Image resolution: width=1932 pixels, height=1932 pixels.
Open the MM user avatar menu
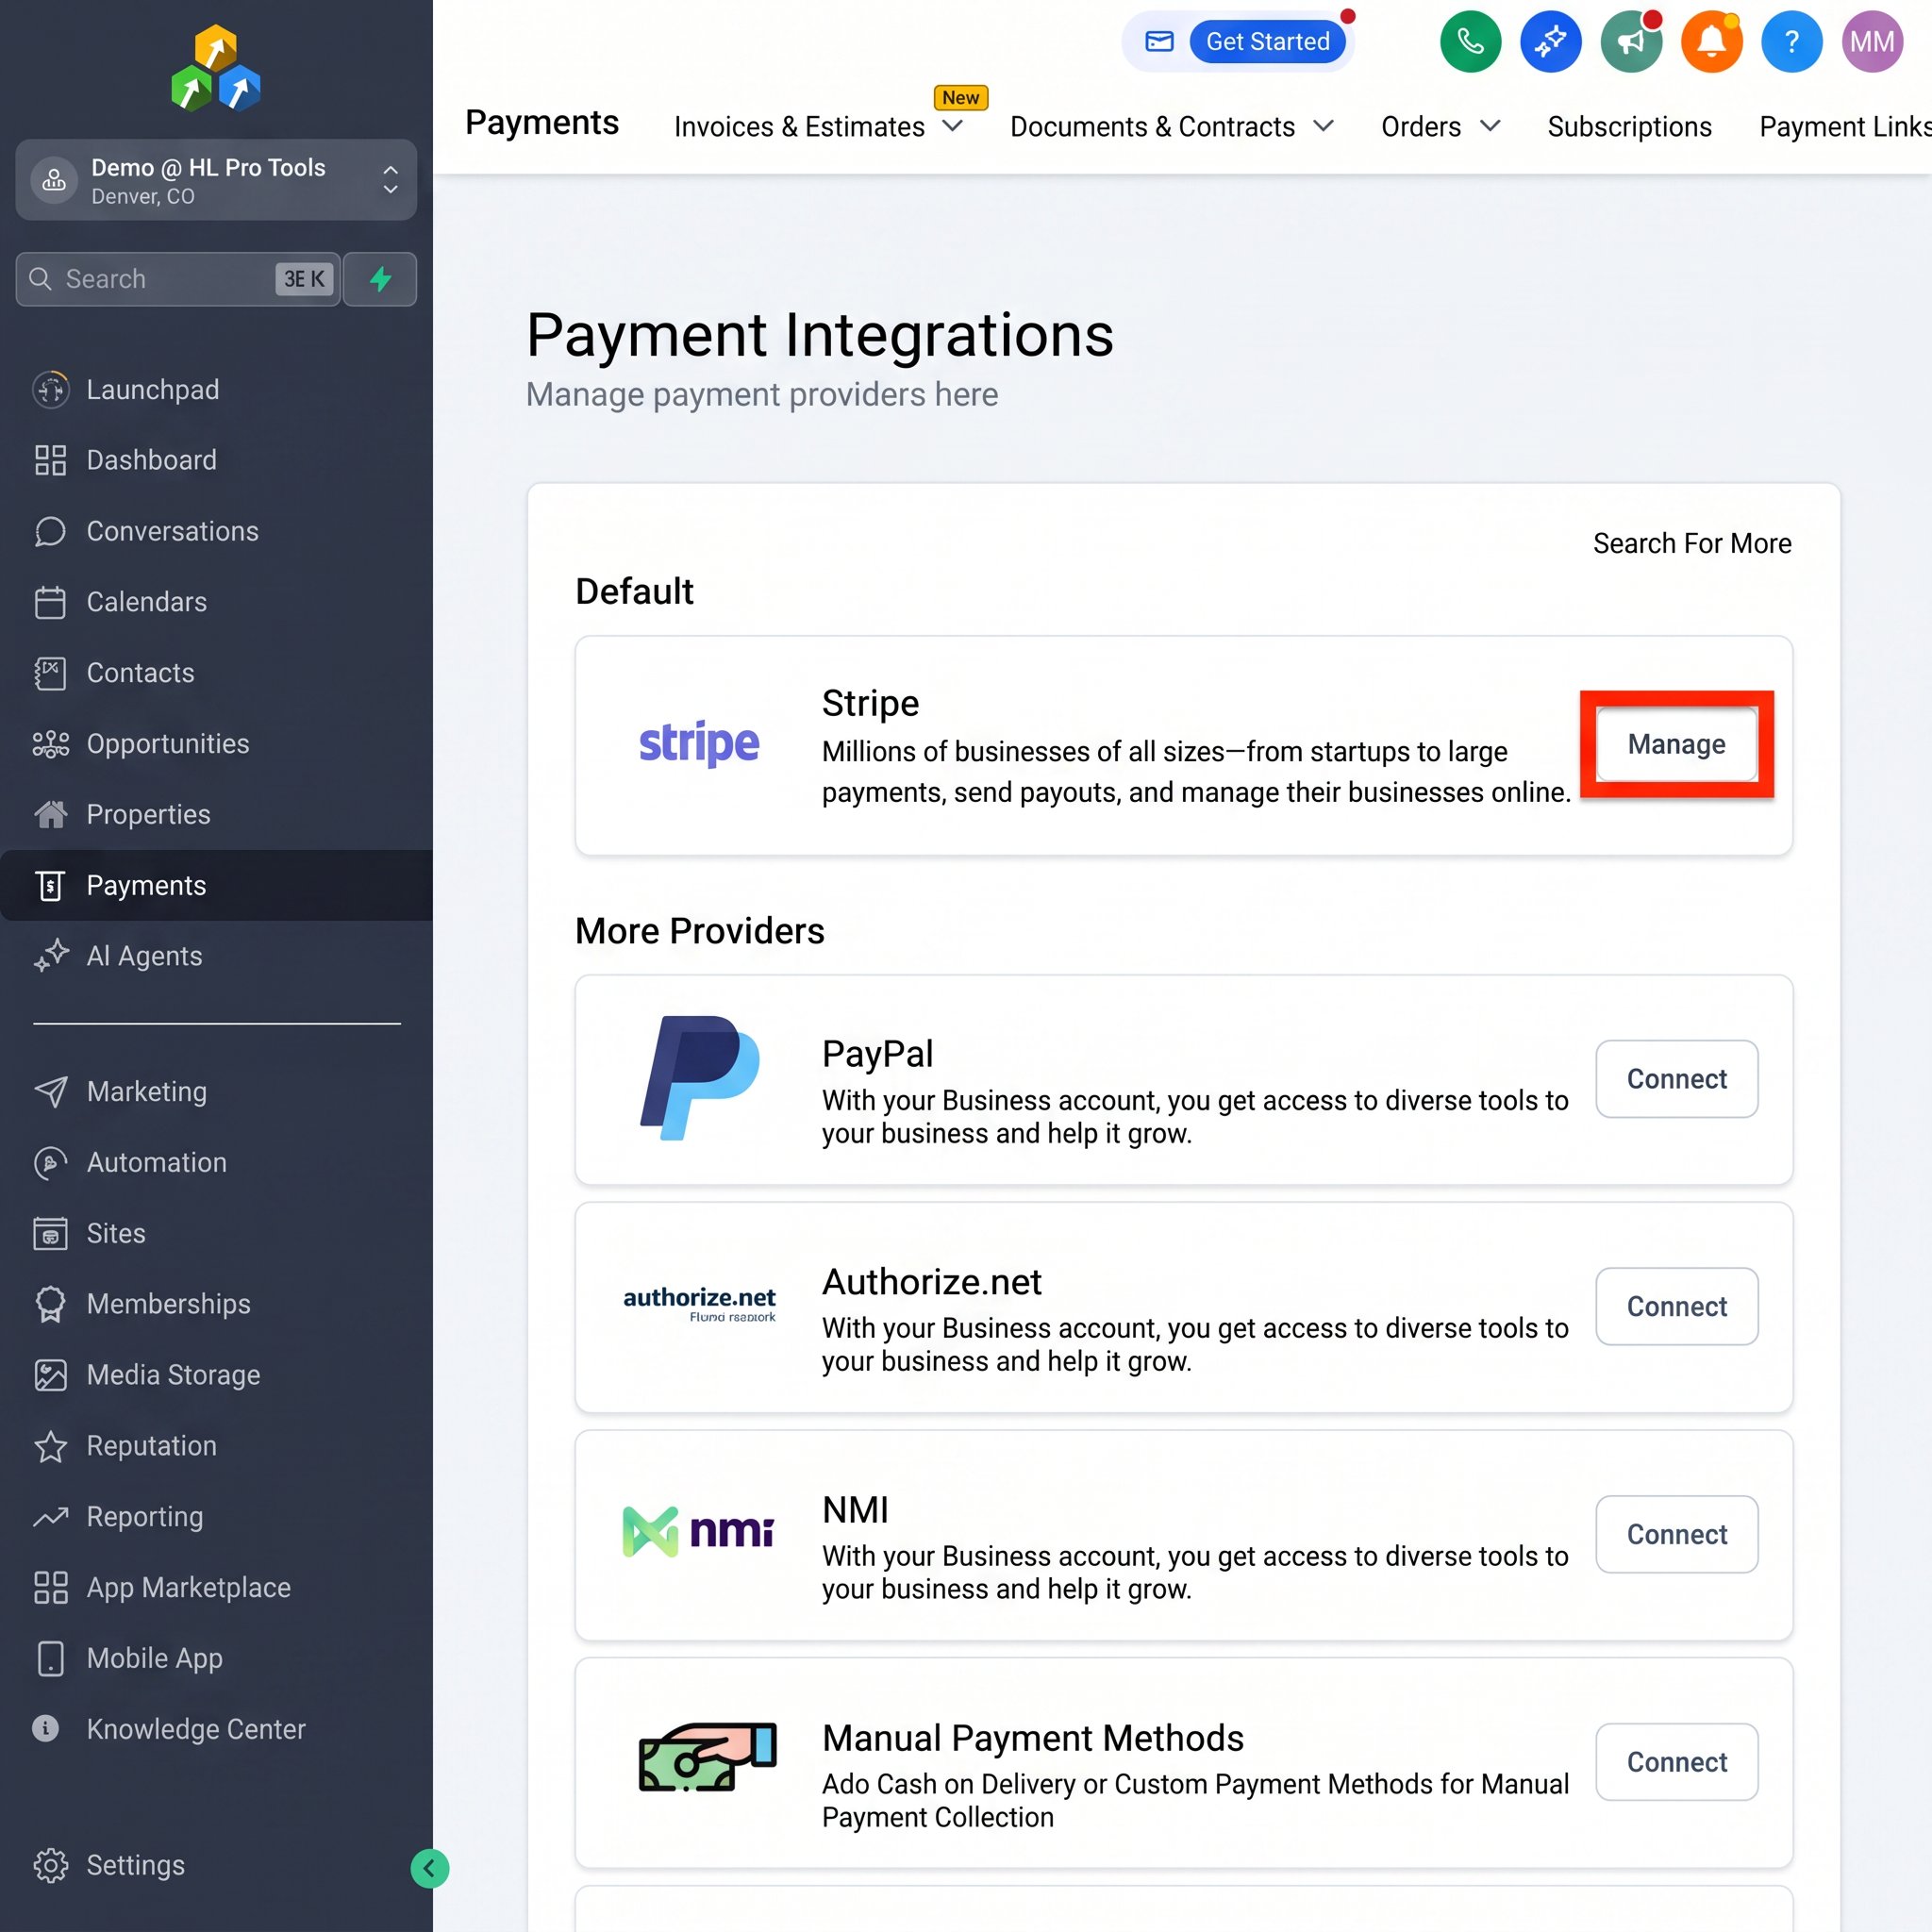tap(1872, 41)
